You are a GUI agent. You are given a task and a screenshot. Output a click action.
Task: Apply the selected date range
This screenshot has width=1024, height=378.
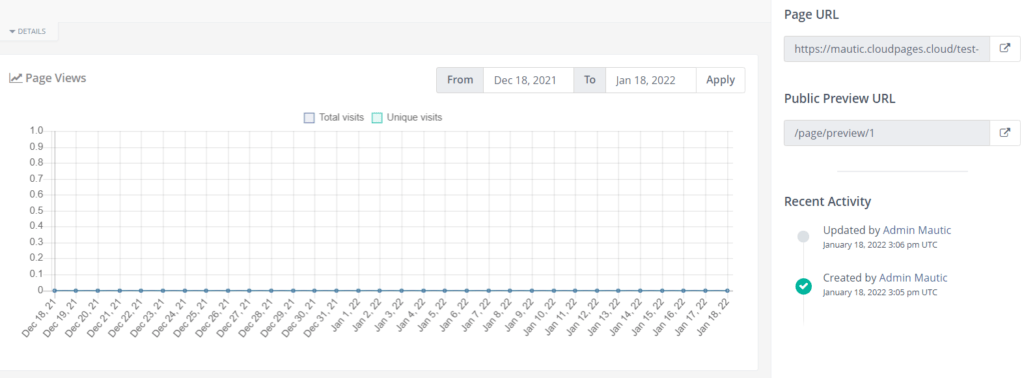[720, 80]
